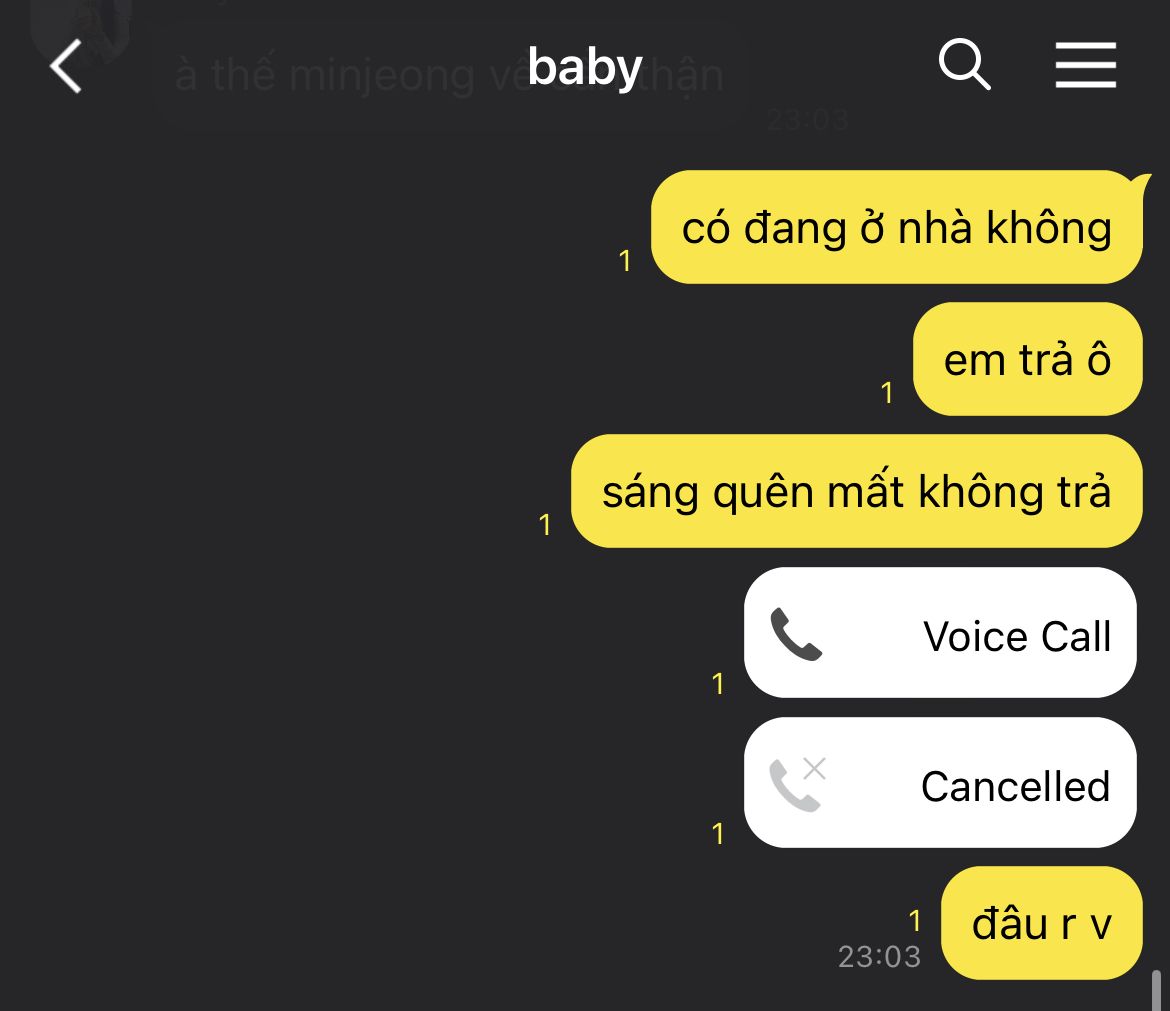Tap the back arrow to leave chat

(x=66, y=68)
